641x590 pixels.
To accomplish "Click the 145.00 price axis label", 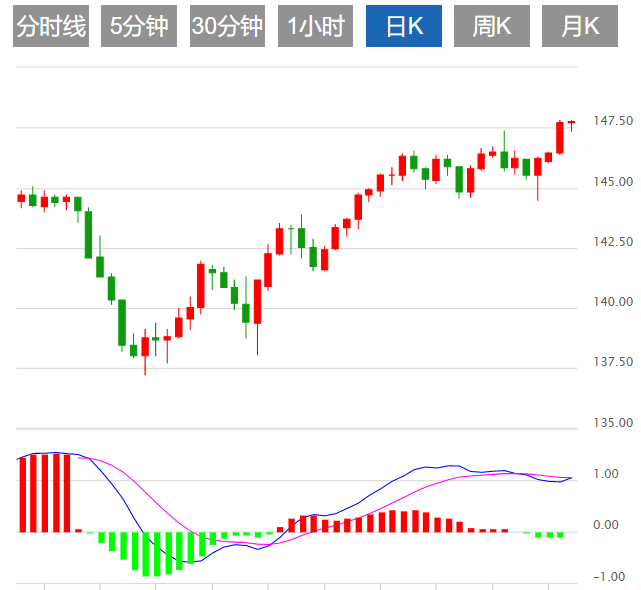I will click(x=613, y=181).
